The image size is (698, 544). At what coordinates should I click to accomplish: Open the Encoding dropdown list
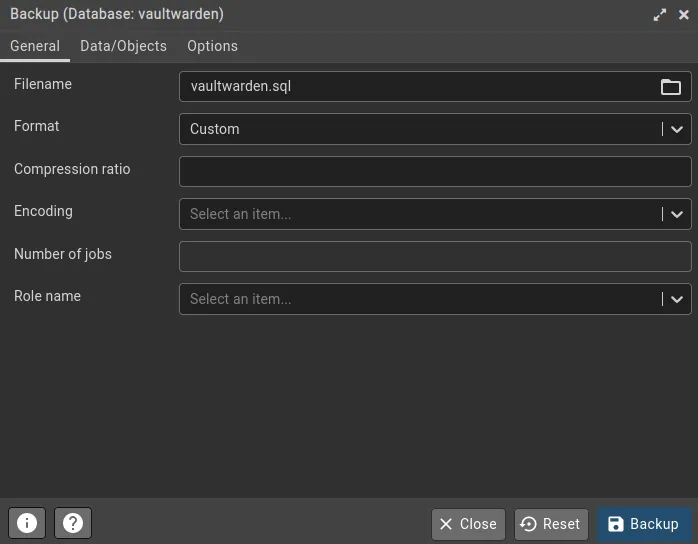(x=677, y=214)
